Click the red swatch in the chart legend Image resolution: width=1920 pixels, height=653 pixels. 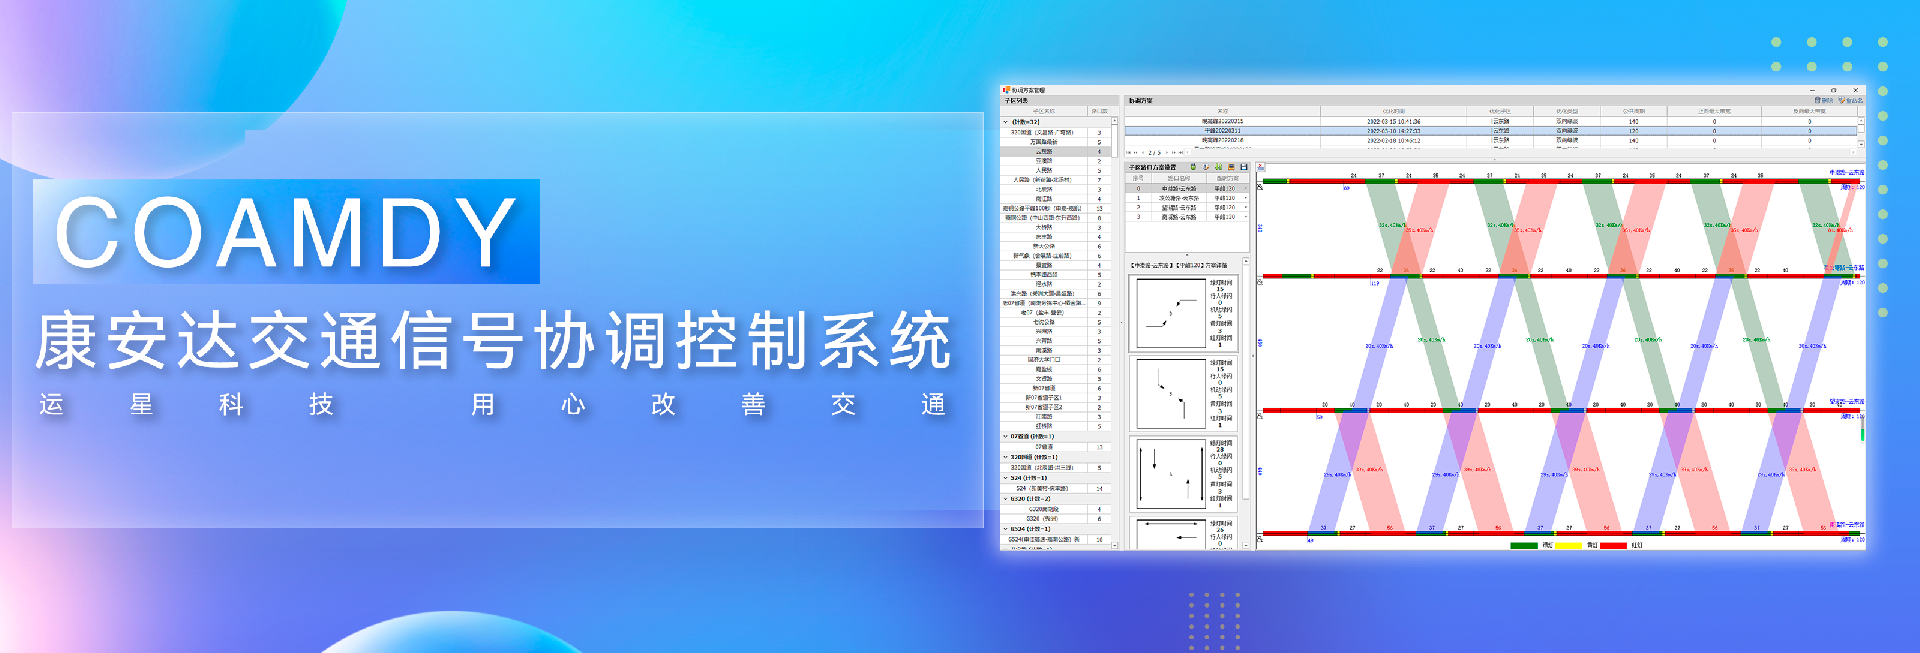tap(1613, 545)
